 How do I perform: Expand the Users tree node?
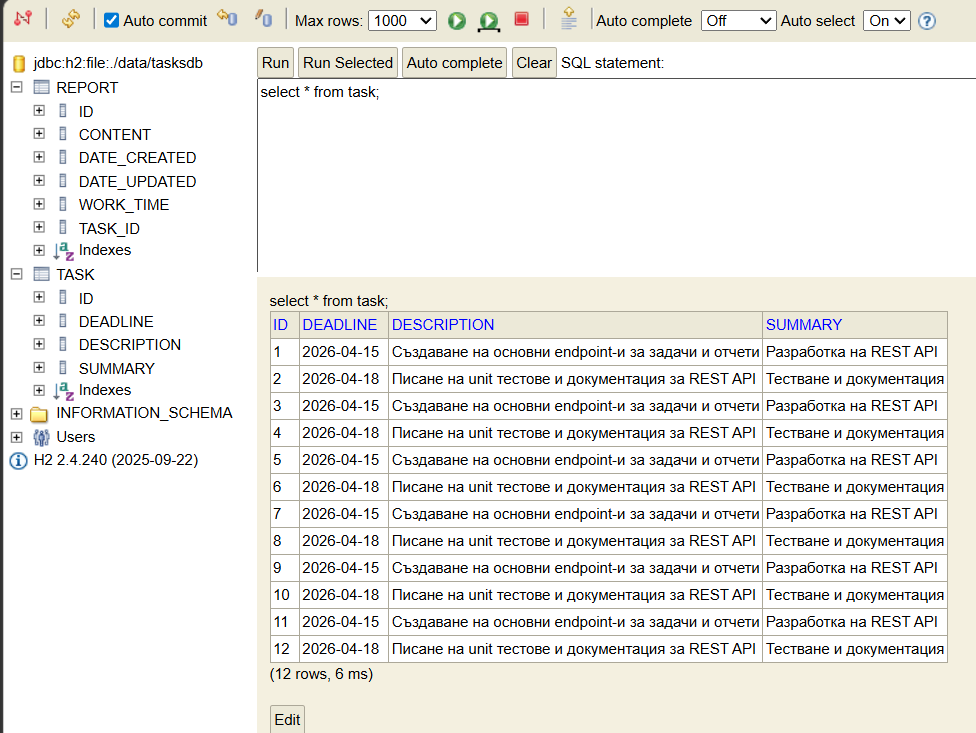(16, 436)
